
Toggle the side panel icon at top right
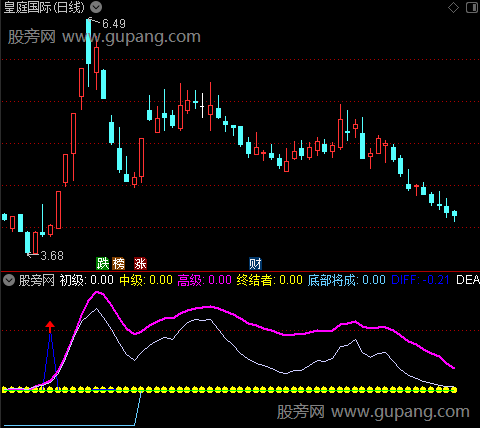472,7
